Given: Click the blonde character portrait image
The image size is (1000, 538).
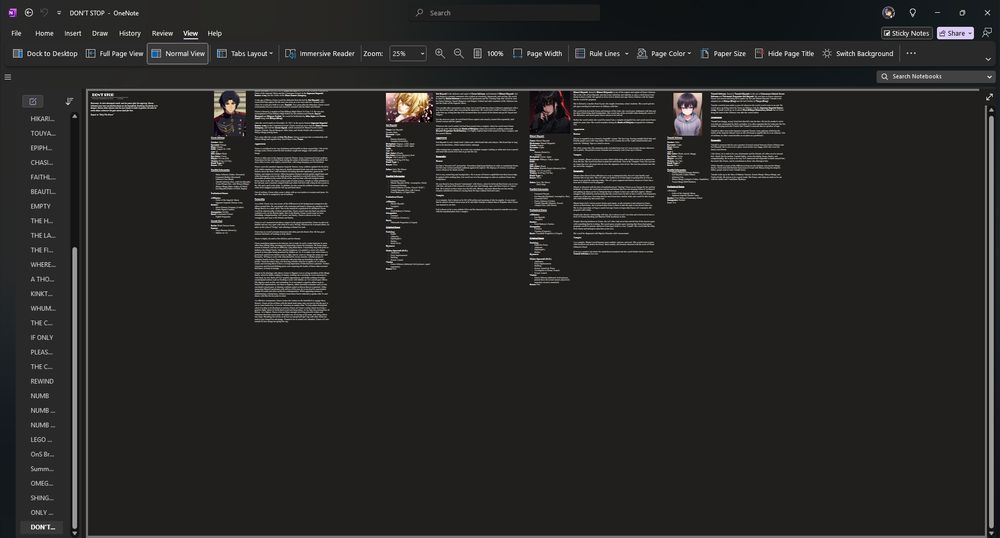Looking at the screenshot, I should (x=409, y=107).
